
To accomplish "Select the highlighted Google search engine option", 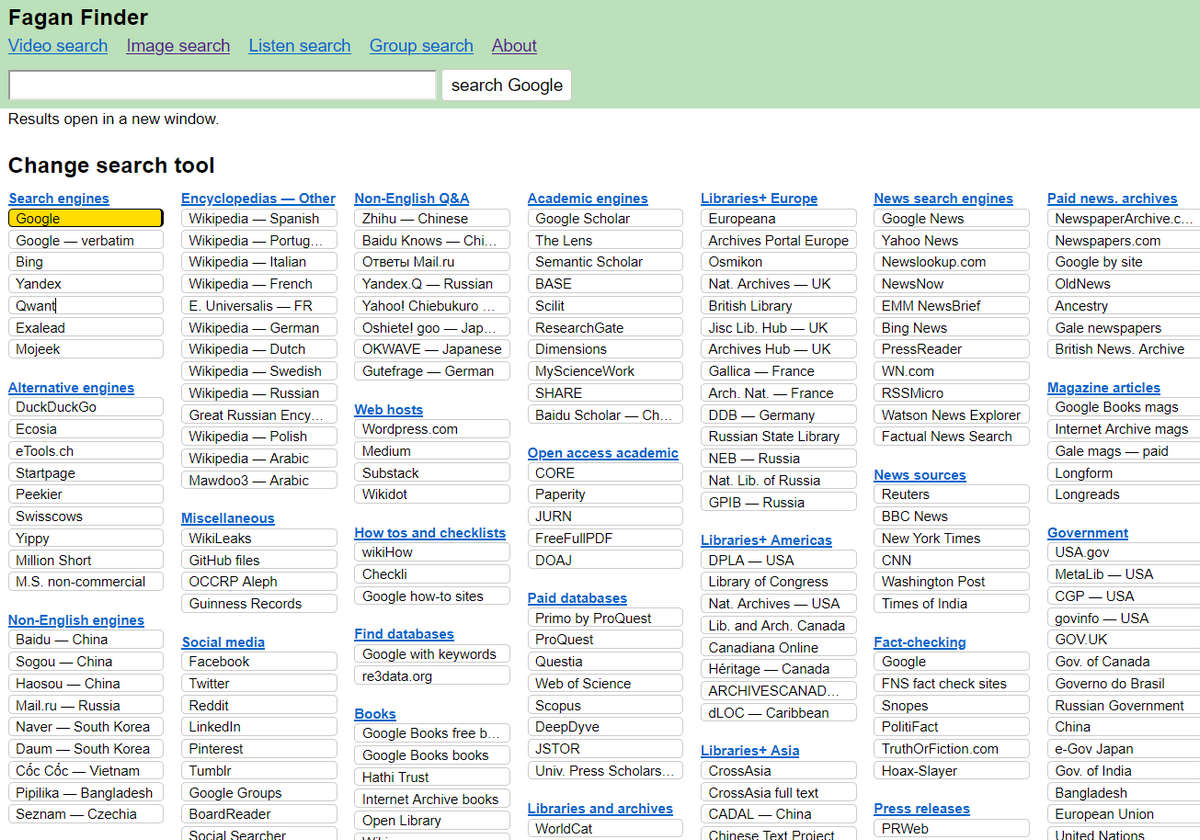I will click(86, 218).
